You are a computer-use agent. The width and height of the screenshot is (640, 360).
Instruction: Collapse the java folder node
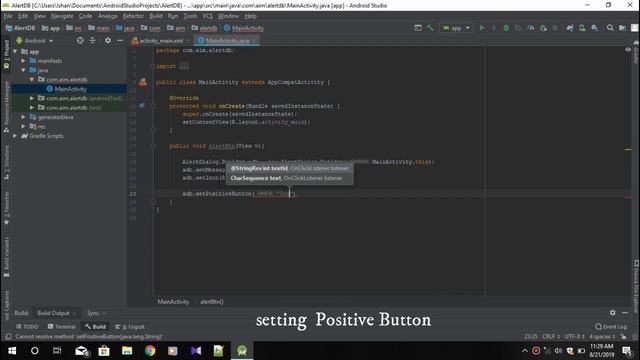tap(24, 70)
